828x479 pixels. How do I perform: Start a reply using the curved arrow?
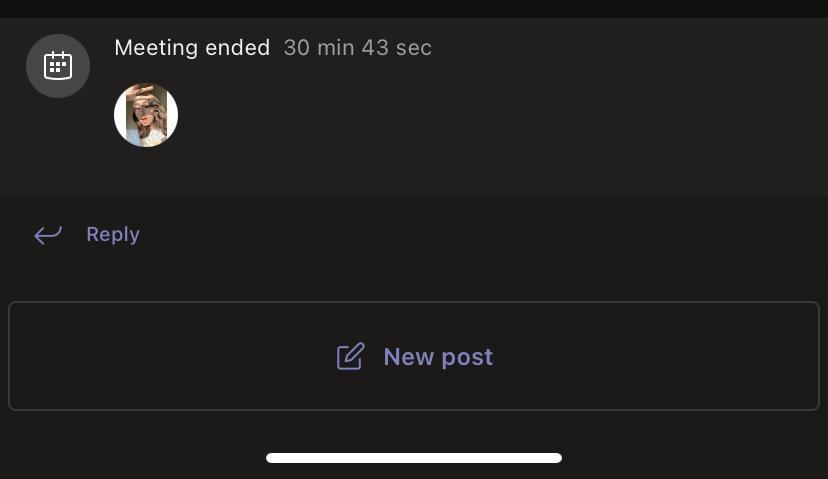[x=48, y=235]
